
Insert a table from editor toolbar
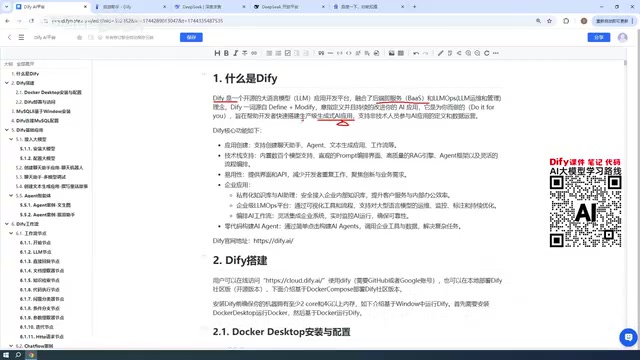401,53
